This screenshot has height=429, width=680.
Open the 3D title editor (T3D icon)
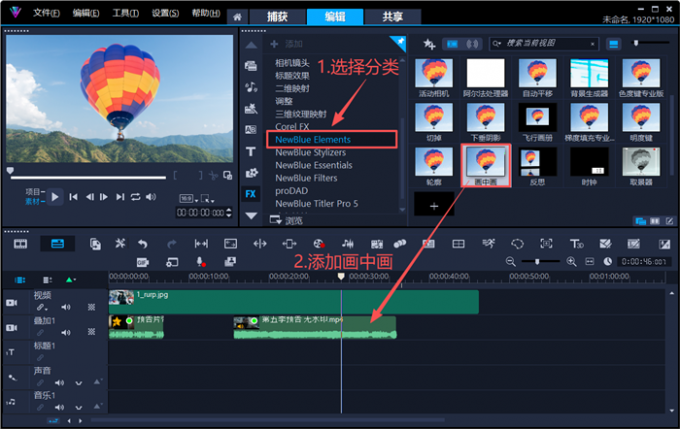tap(576, 244)
